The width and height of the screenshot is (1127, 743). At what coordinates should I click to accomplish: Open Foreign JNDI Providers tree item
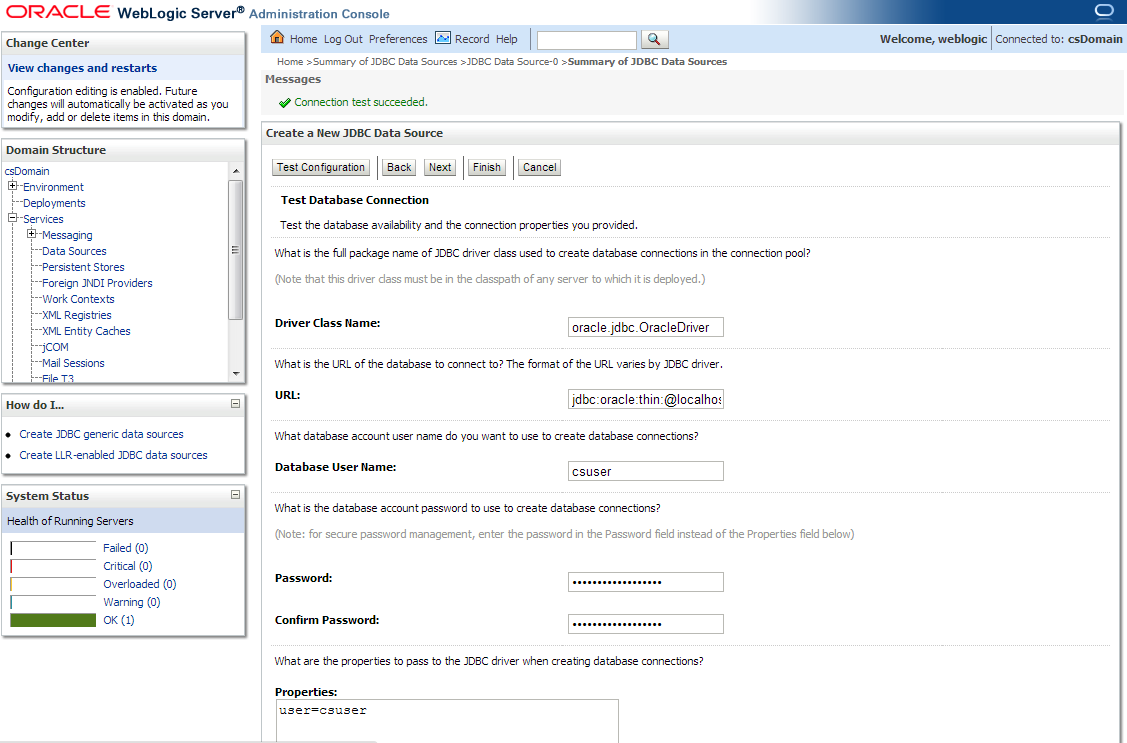pos(97,283)
